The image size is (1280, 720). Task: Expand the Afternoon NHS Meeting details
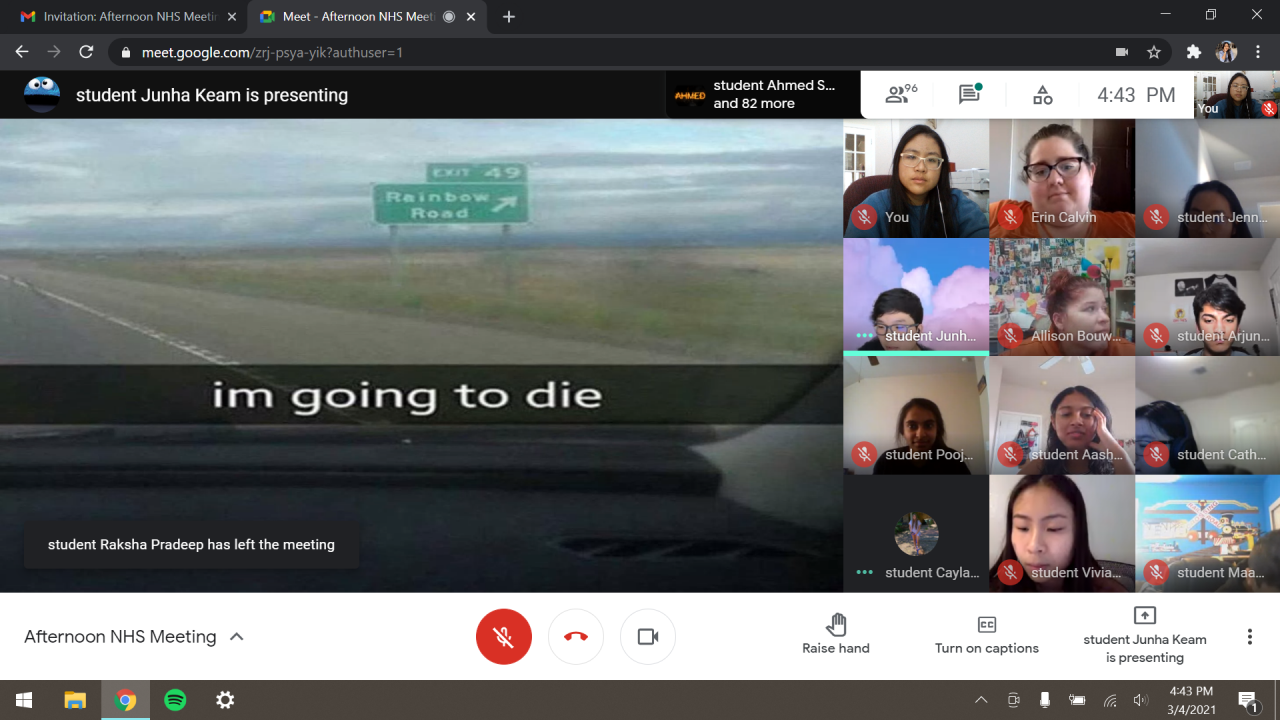(x=134, y=637)
